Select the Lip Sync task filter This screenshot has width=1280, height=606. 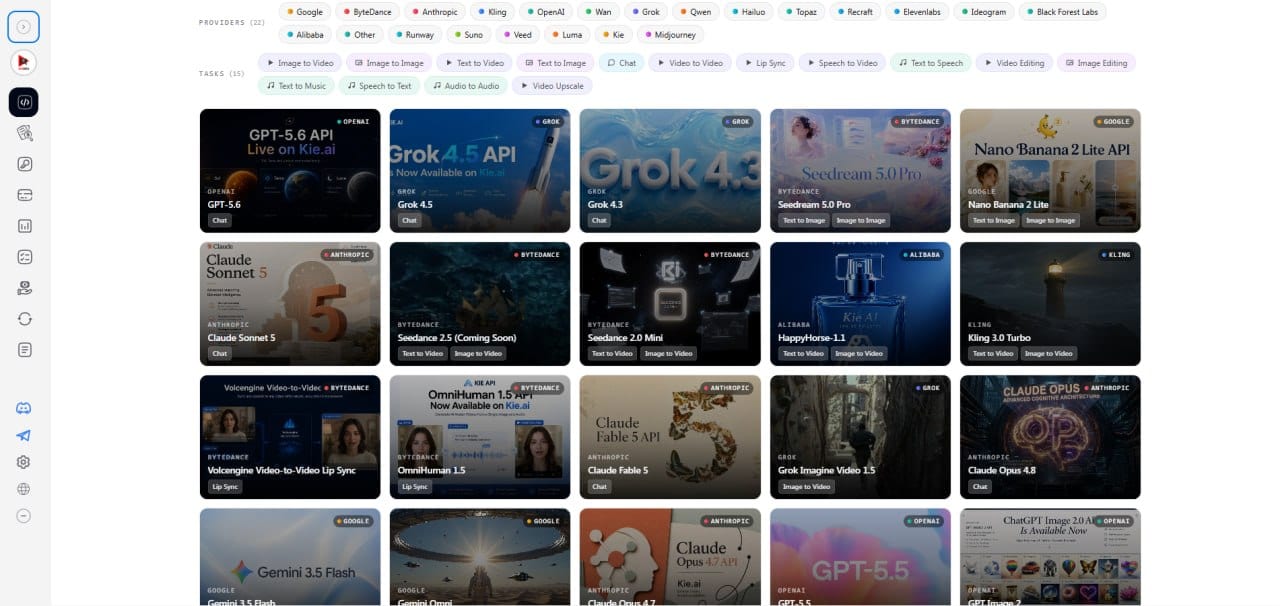[764, 63]
